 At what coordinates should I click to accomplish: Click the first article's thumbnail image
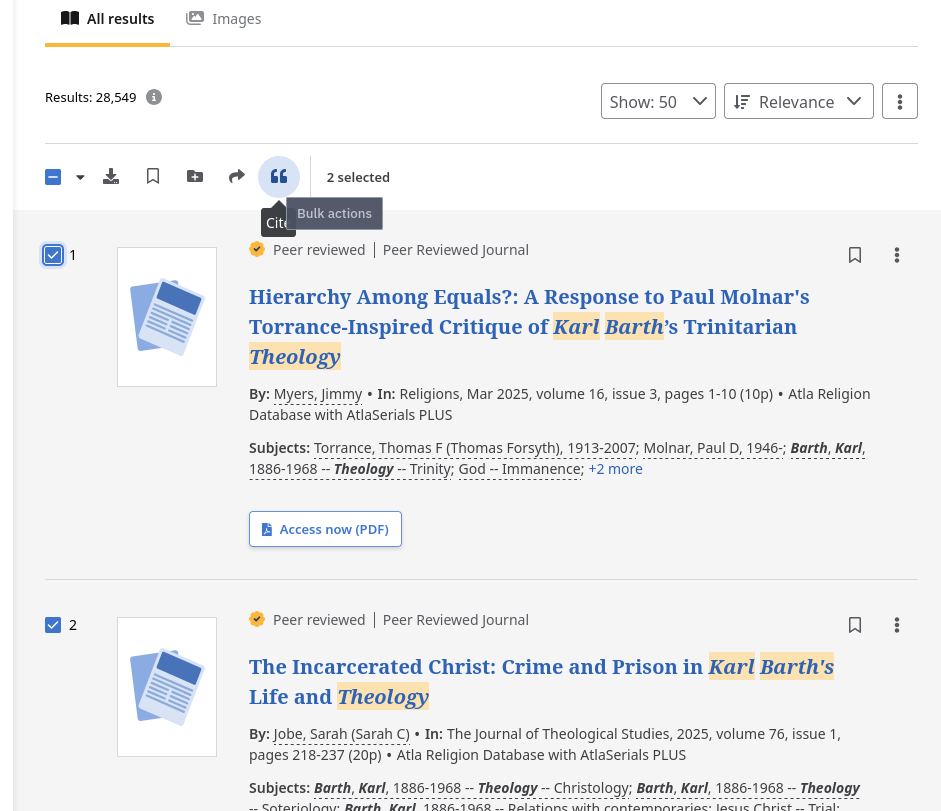[166, 316]
